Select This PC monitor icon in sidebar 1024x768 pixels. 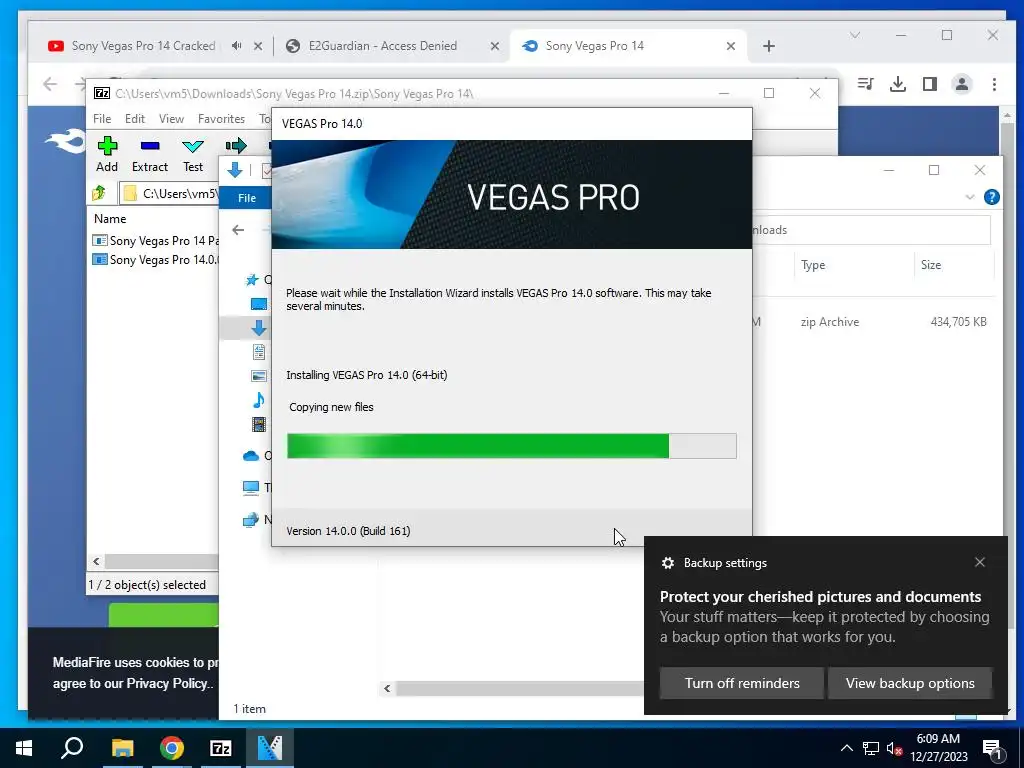pos(251,487)
